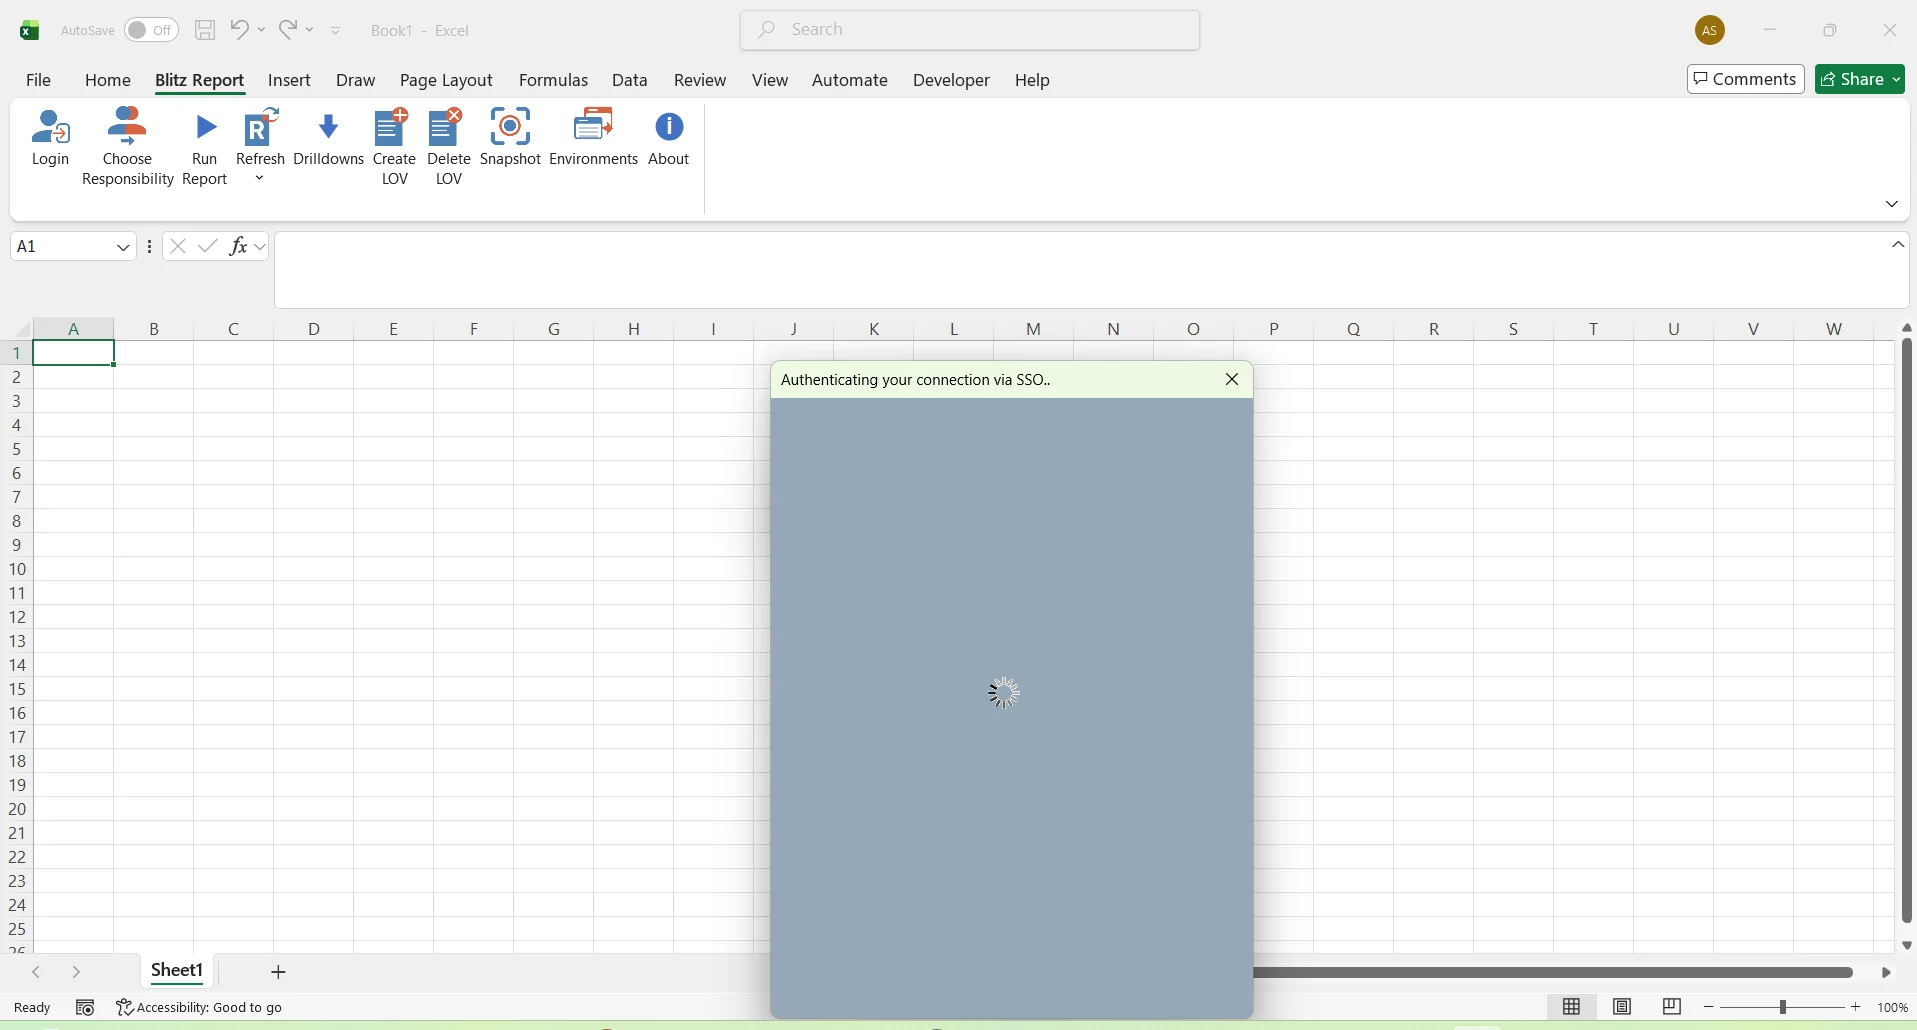This screenshot has height=1030, width=1917.
Task: Open the Name Box dropdown
Action: (124, 247)
